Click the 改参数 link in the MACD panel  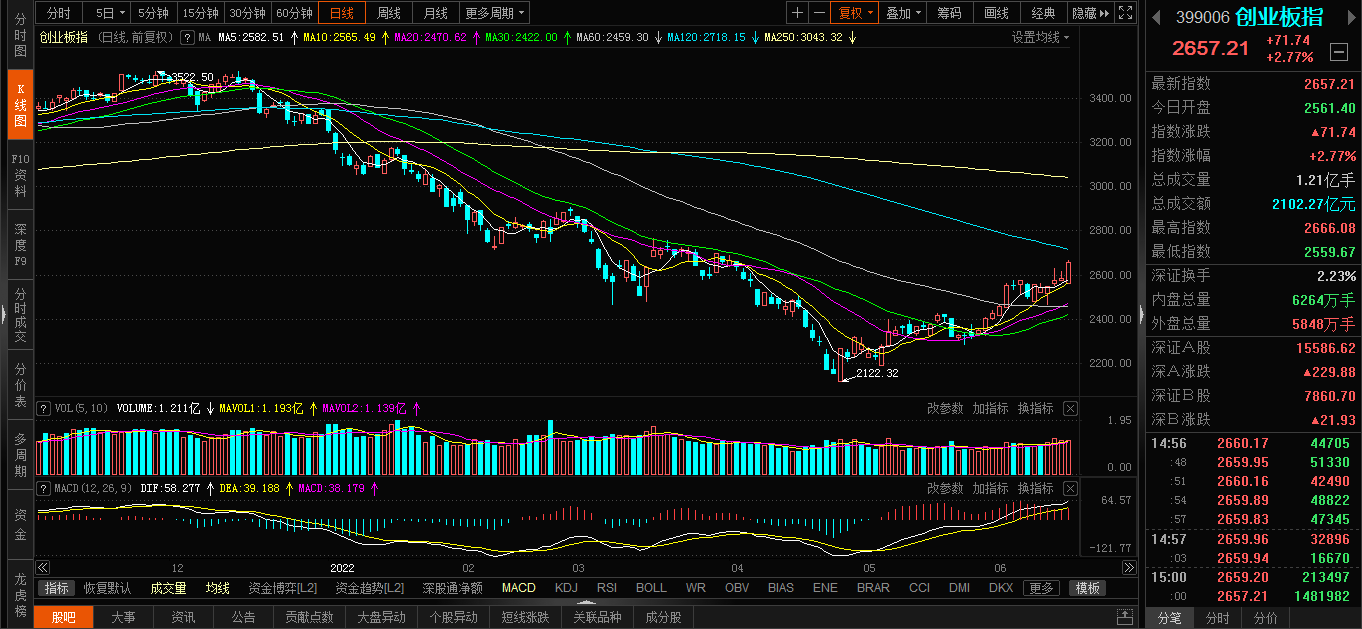[x=945, y=488]
